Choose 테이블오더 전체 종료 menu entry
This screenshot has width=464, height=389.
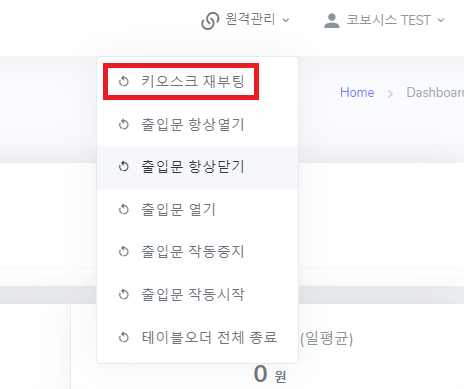[x=197, y=337]
